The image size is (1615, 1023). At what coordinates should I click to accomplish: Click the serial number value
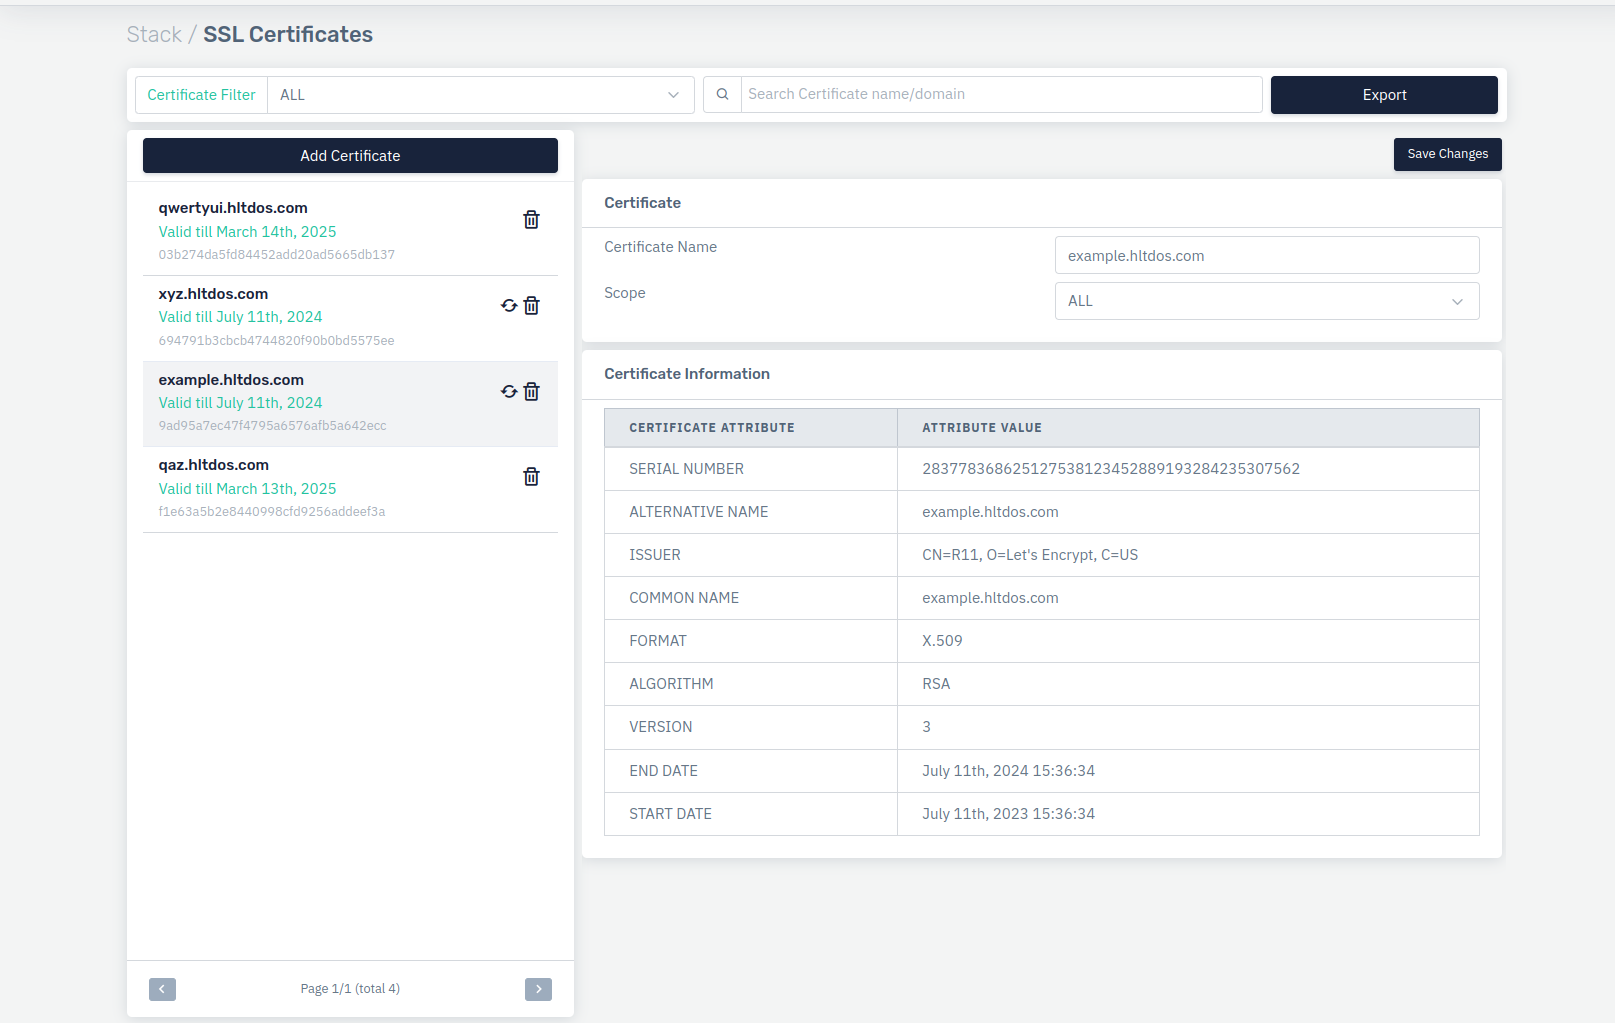tap(1111, 469)
